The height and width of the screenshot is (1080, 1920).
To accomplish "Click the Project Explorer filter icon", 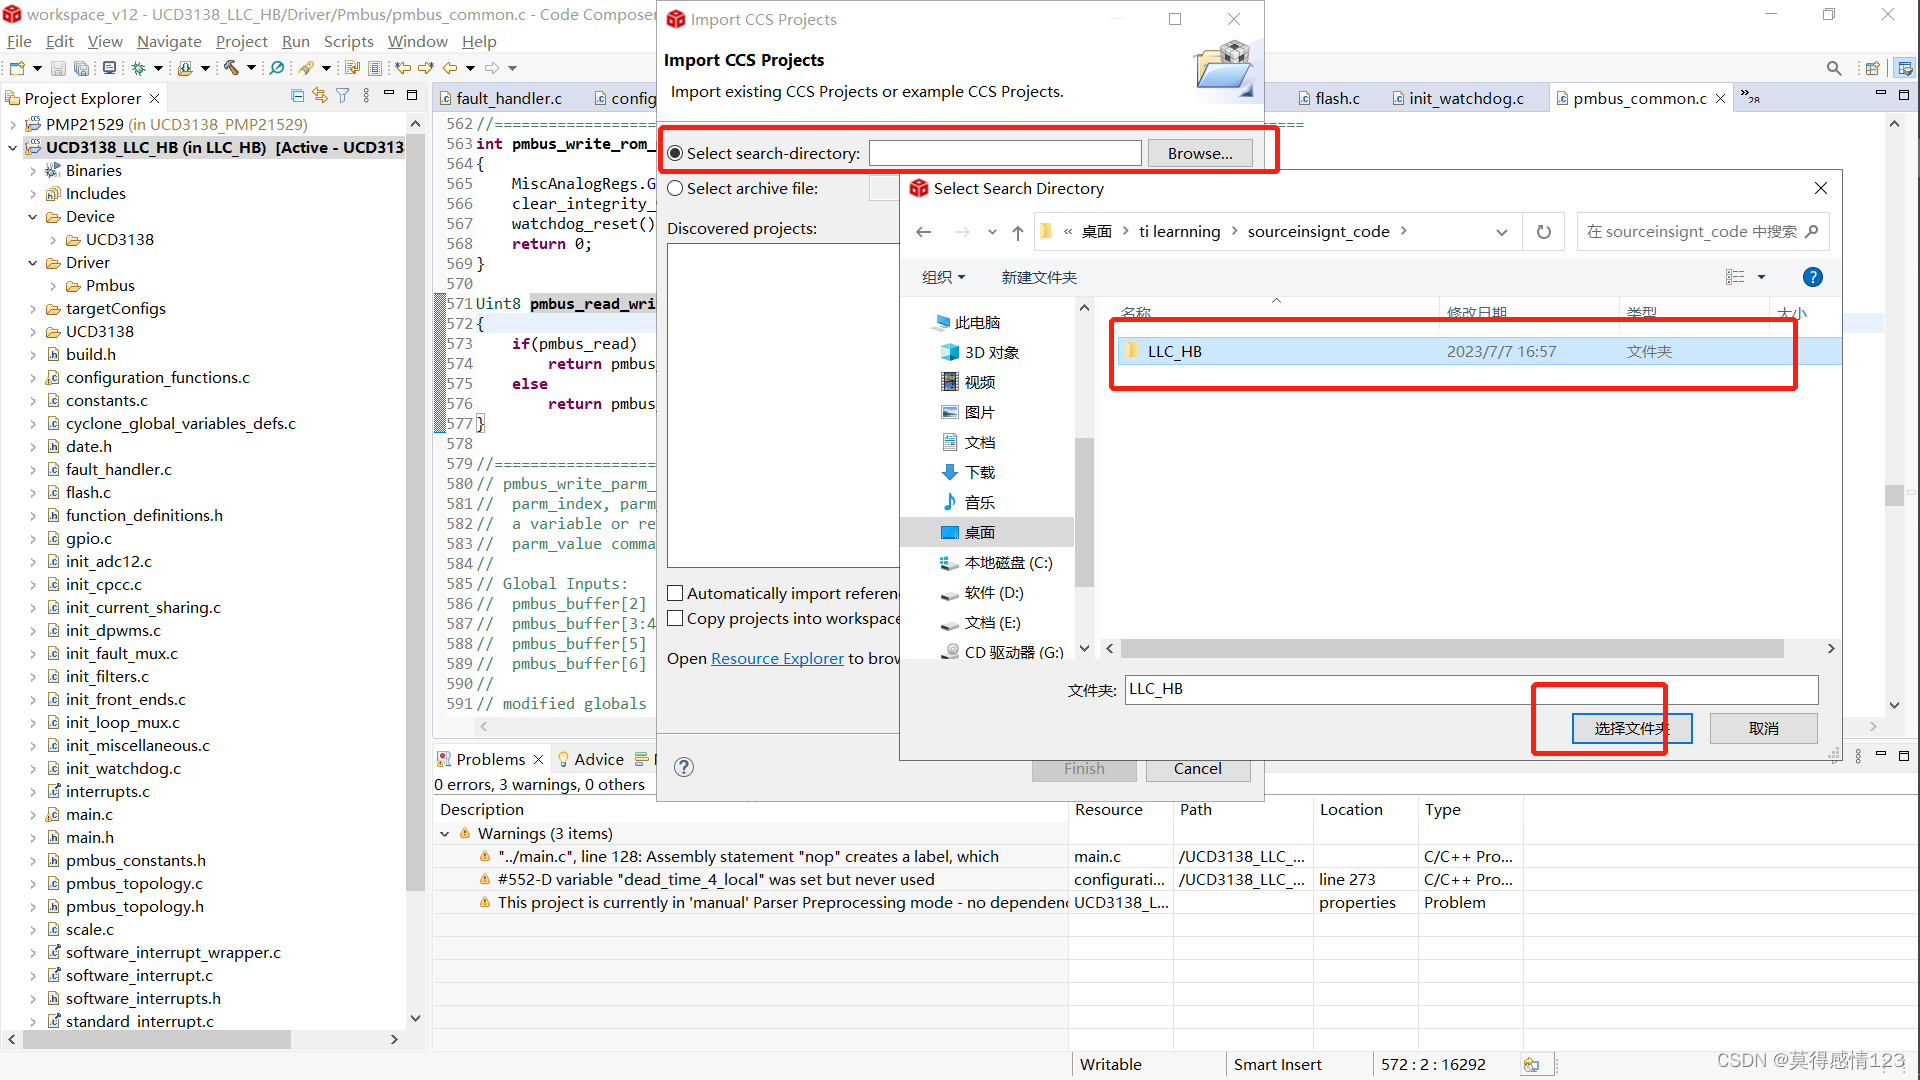I will tap(343, 96).
